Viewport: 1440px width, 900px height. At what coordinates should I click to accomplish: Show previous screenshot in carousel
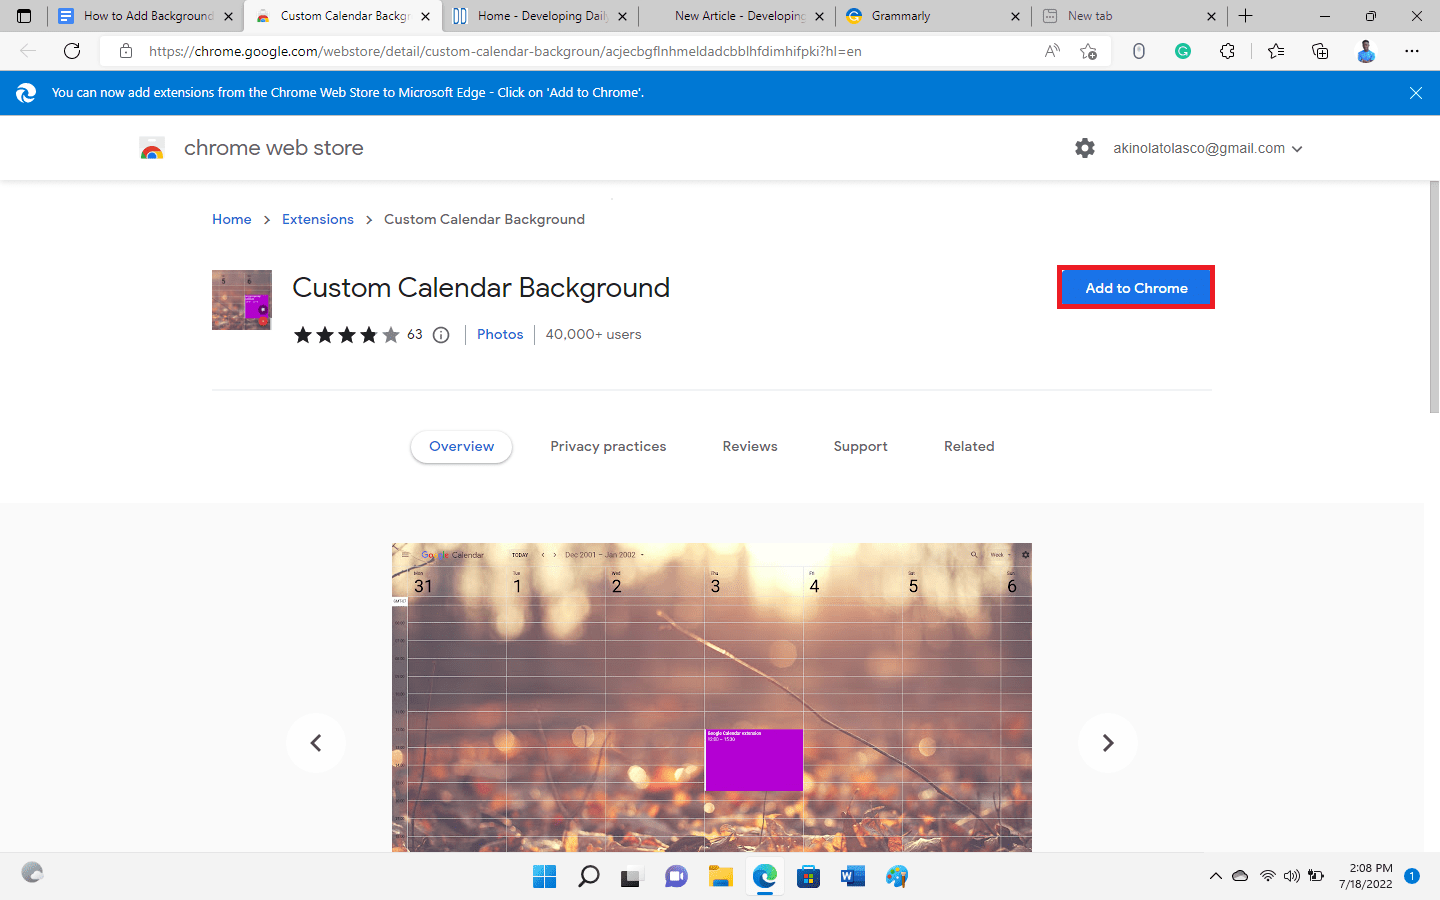tap(316, 743)
